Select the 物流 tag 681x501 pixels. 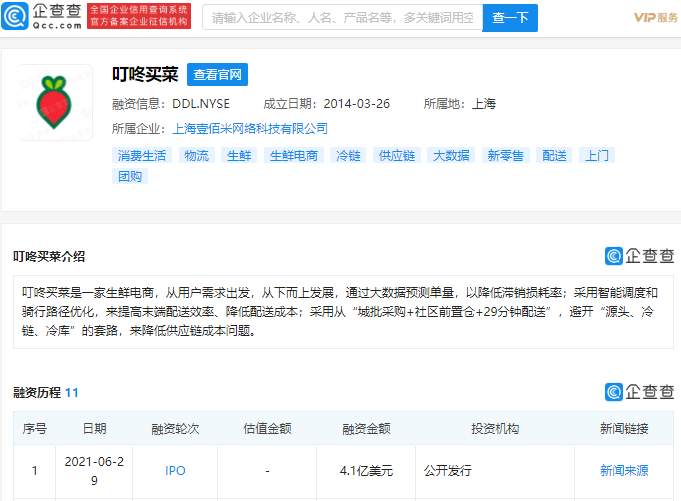pos(196,156)
